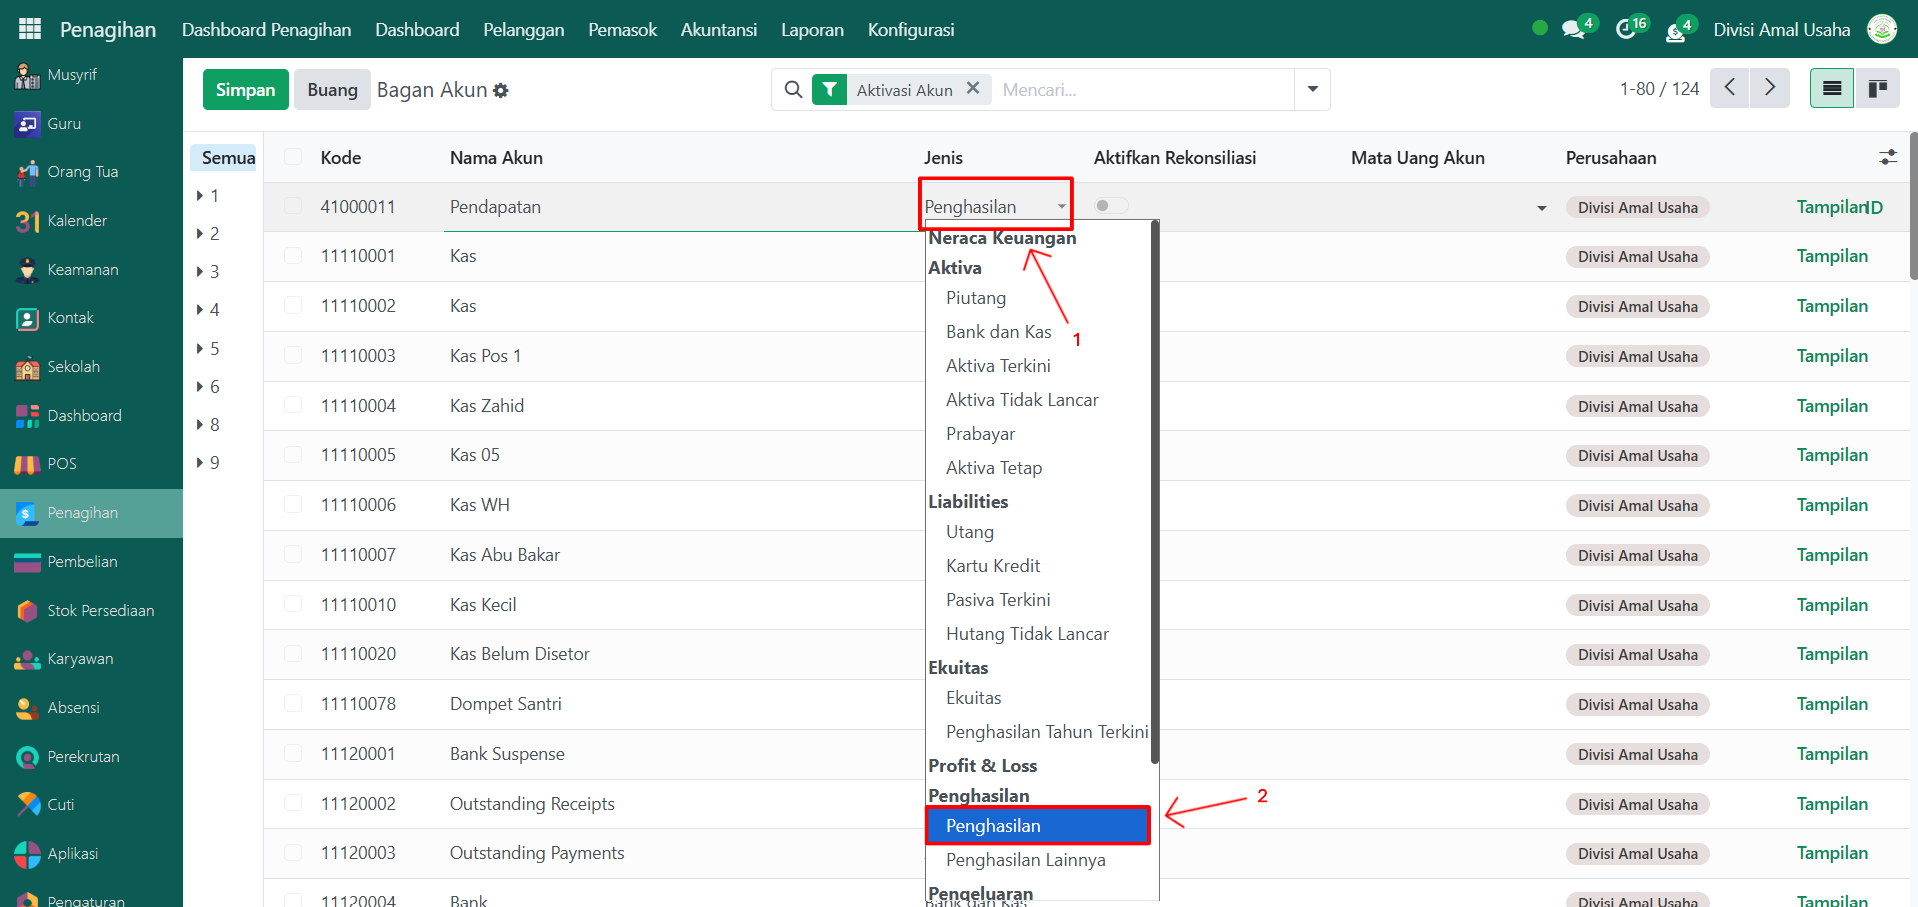The width and height of the screenshot is (1918, 907).
Task: Open the Konfigurasi menu
Action: pos(910,30)
